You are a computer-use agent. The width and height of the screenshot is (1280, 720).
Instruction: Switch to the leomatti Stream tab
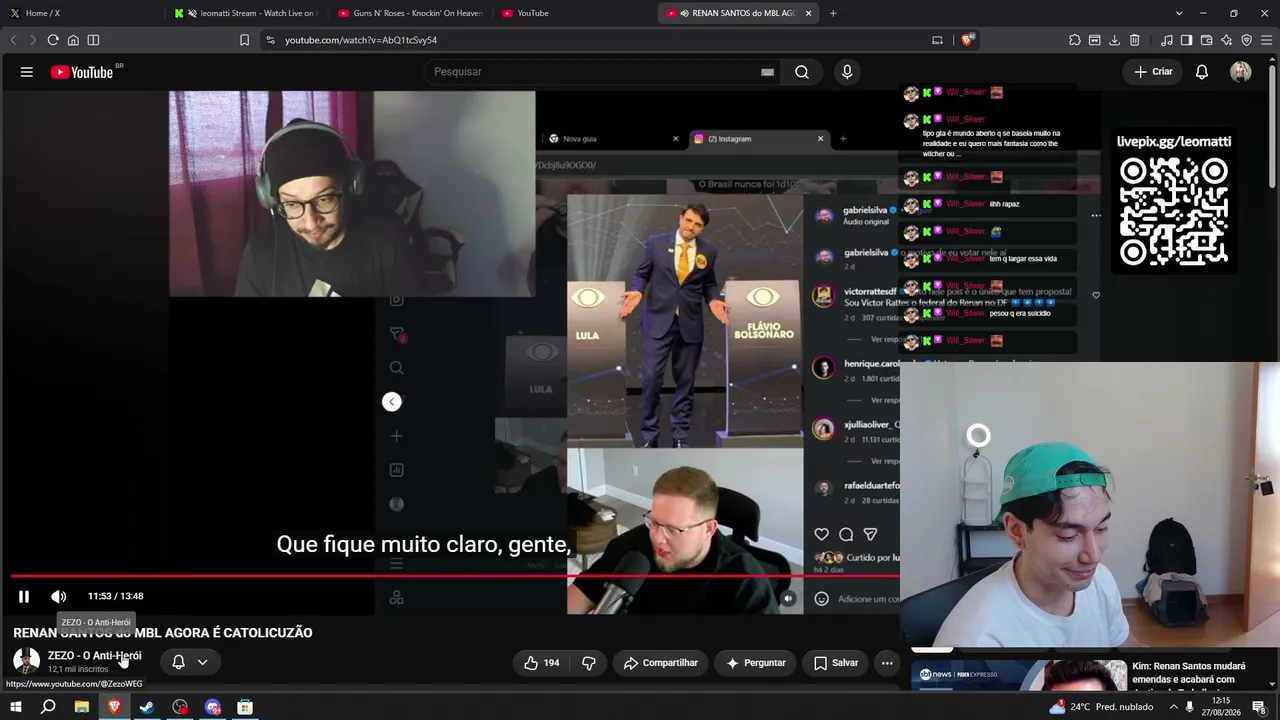tap(246, 13)
